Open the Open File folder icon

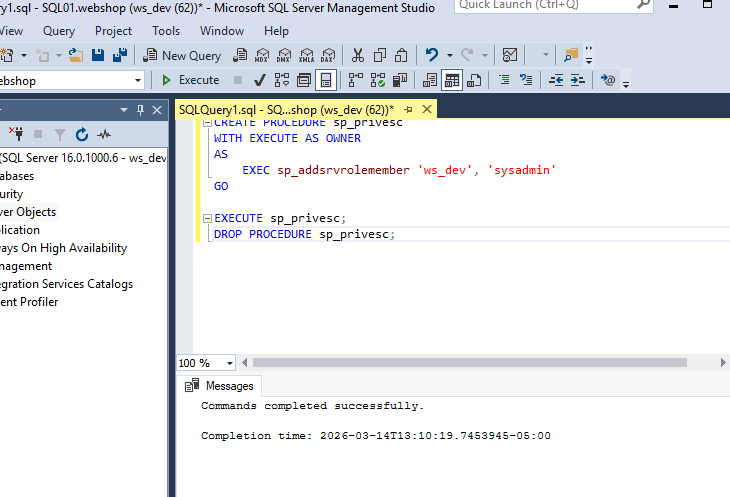point(76,55)
